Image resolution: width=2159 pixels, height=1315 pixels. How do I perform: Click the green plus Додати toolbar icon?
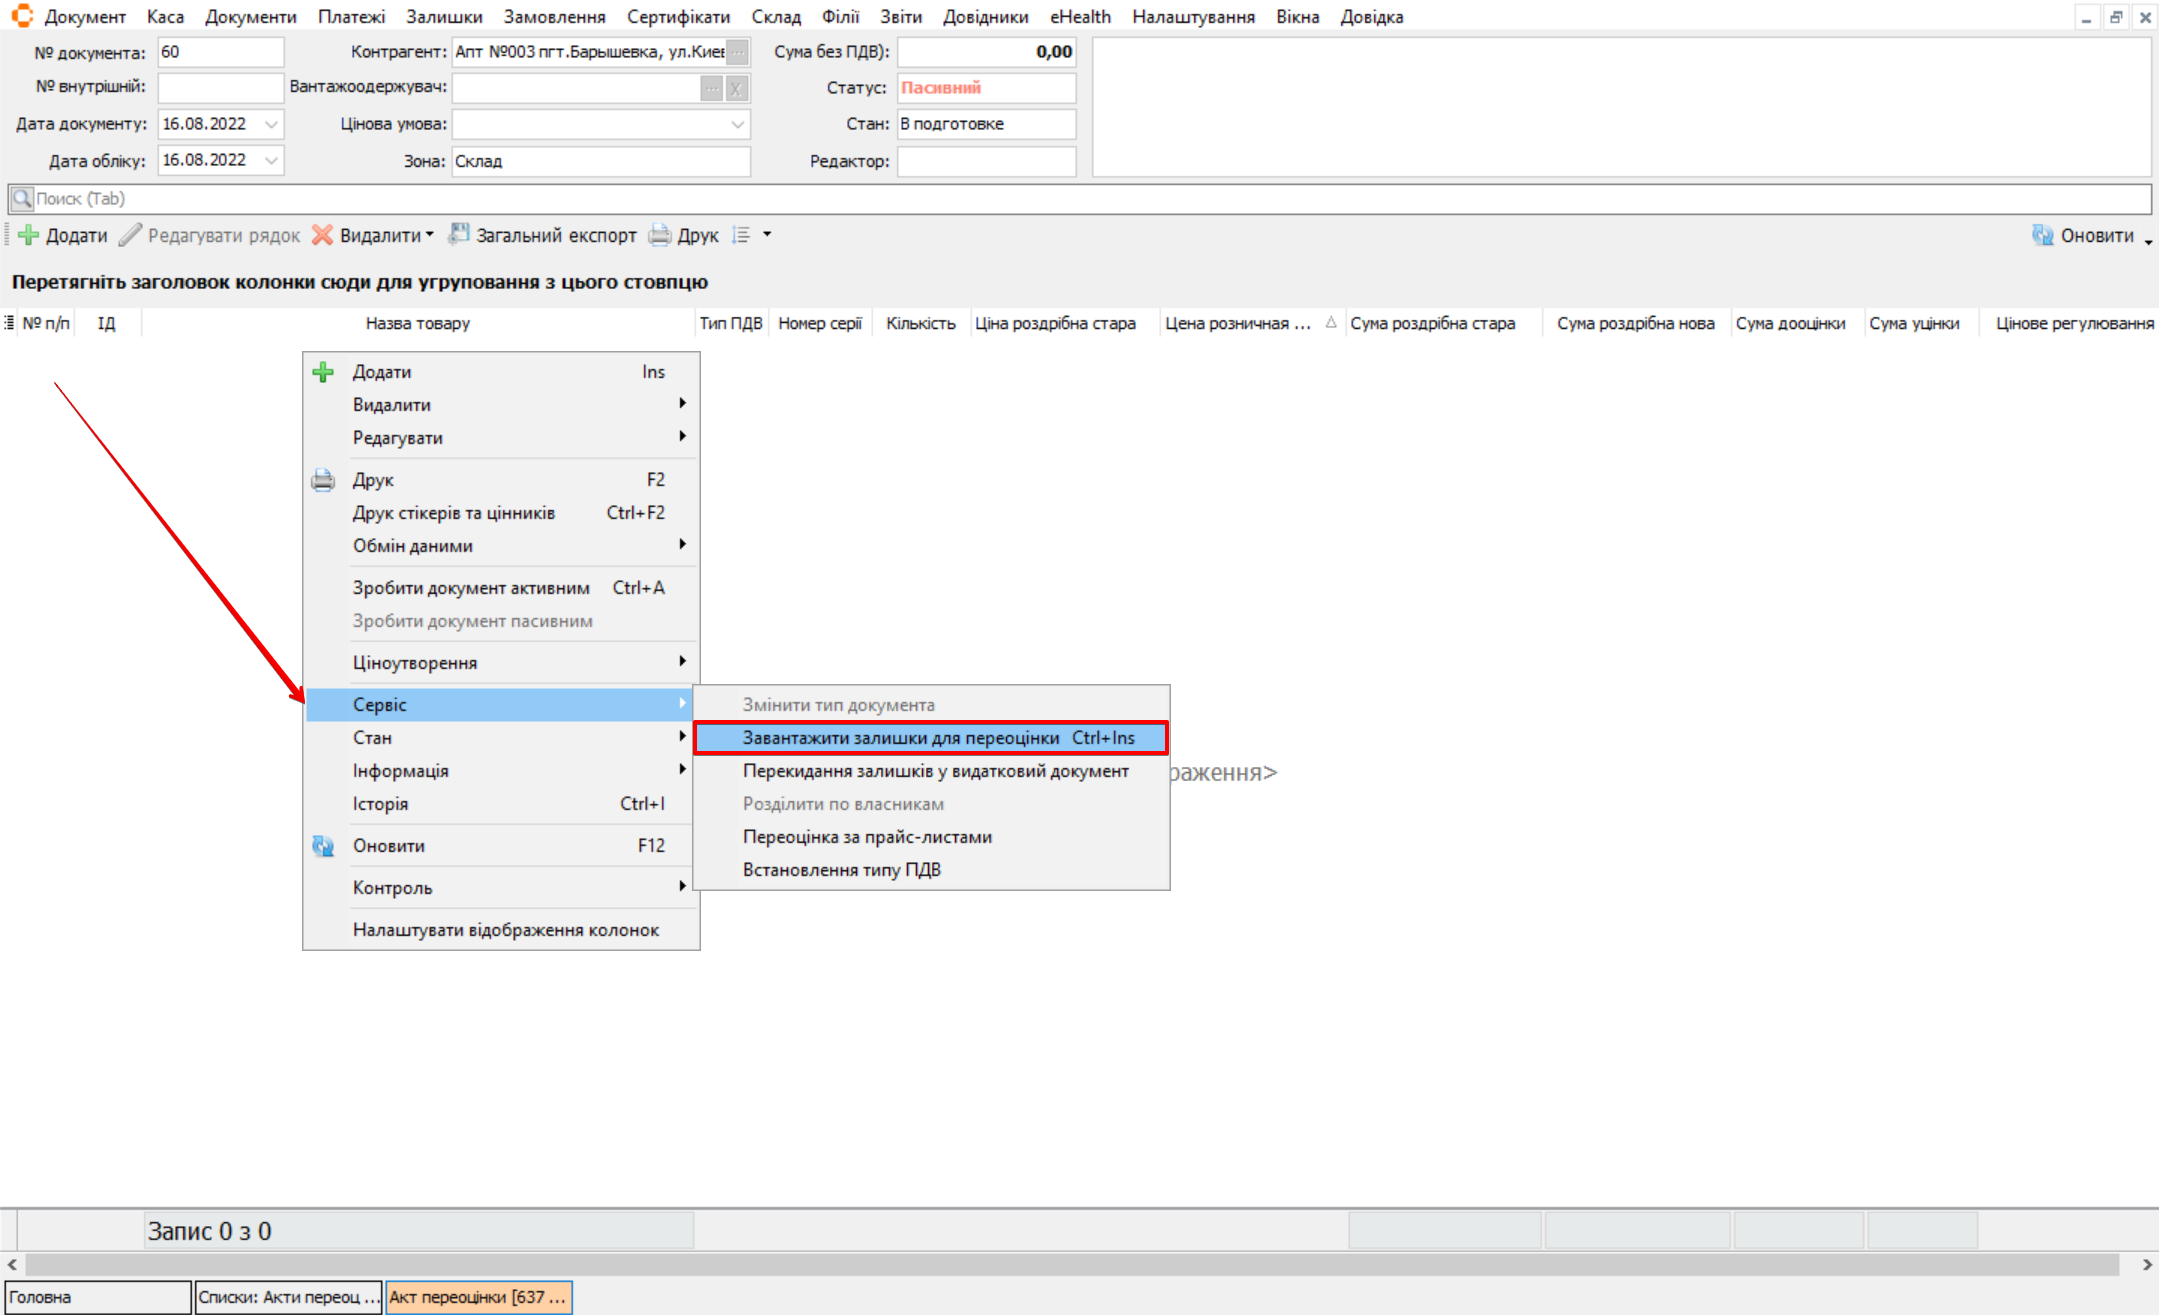(28, 235)
